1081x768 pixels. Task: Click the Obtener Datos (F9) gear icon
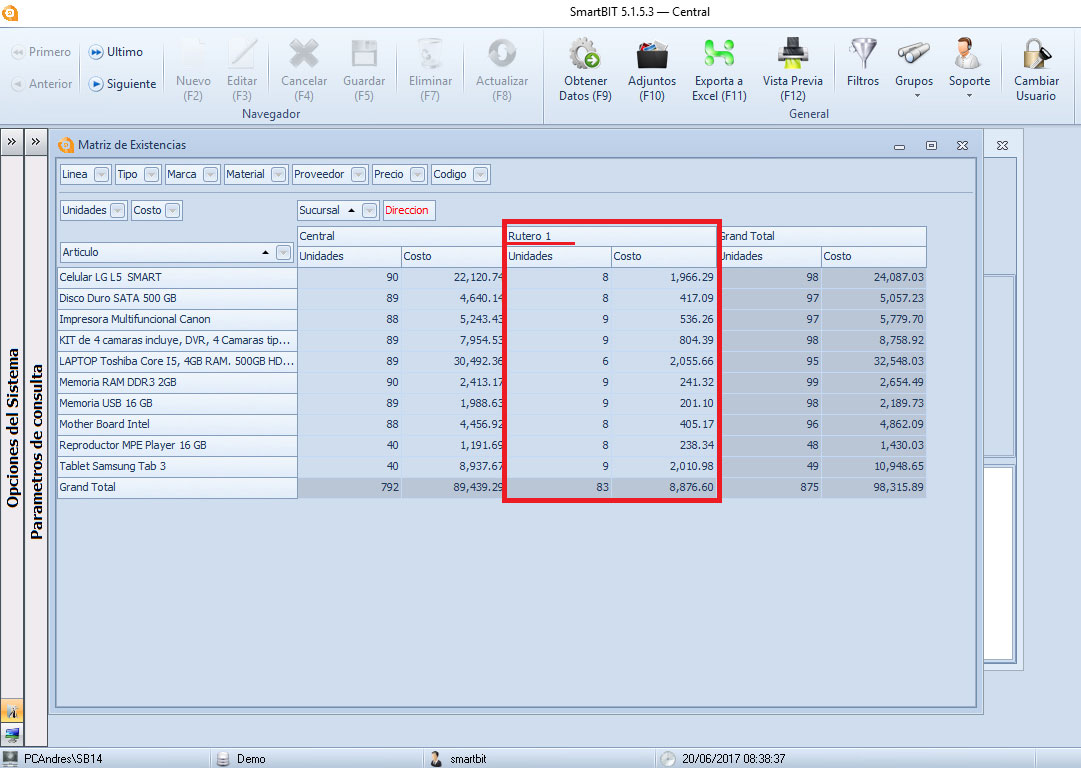pos(585,54)
